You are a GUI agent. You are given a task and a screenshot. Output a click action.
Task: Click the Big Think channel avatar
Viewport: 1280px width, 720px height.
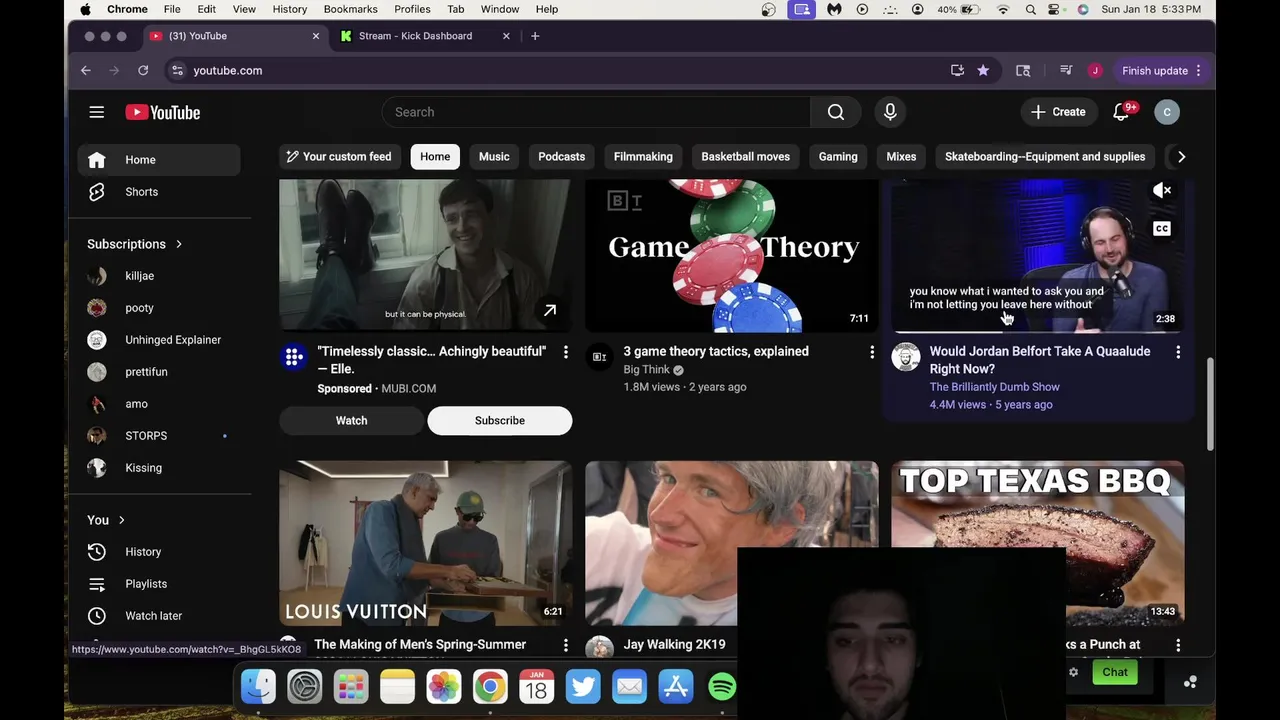(599, 357)
